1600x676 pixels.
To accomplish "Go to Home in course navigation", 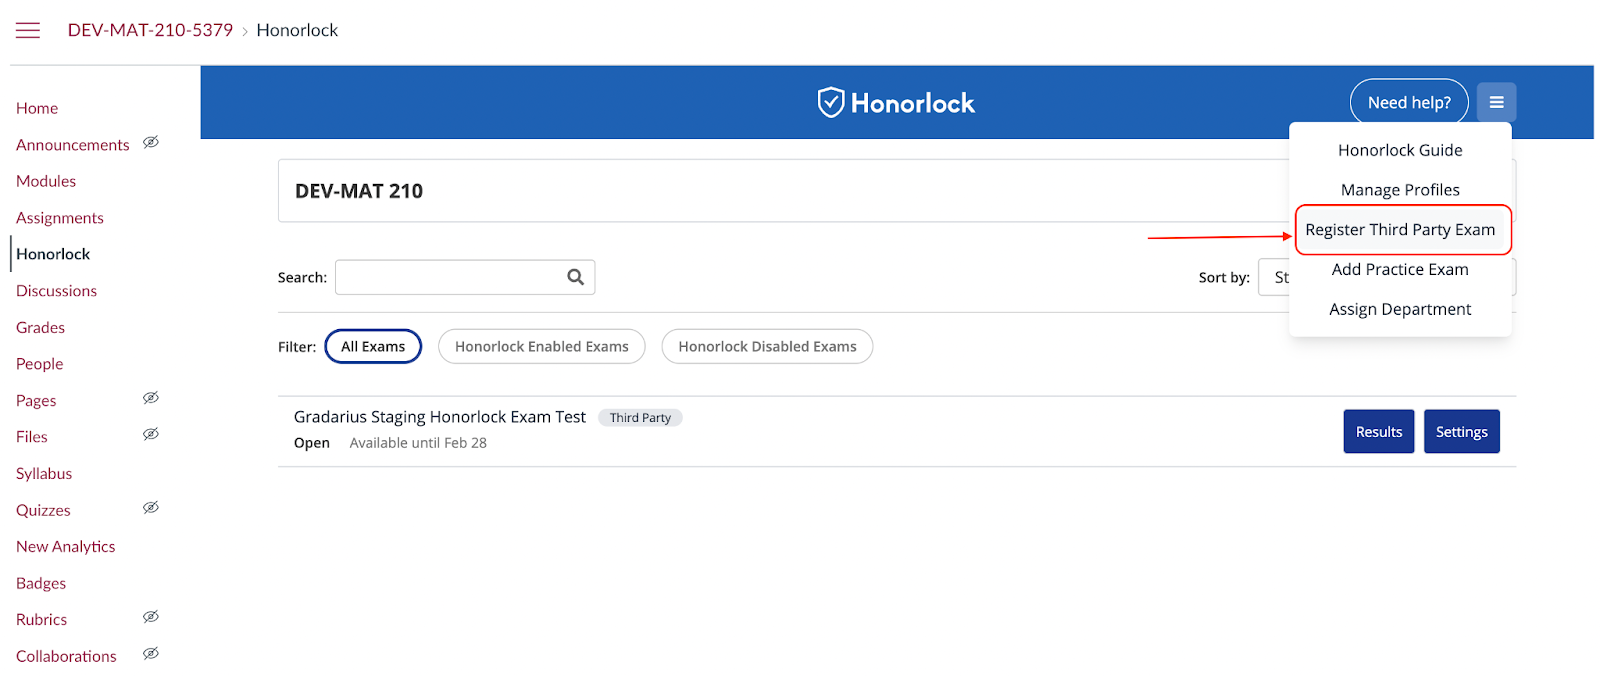I will (x=37, y=108).
